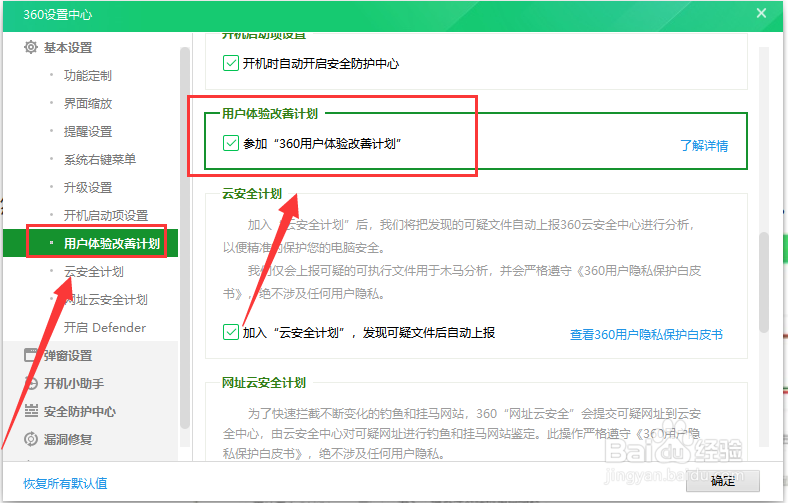788x503 pixels.
Task: Click the 开机小助手 clock icon
Action: pyautogui.click(x=31, y=383)
